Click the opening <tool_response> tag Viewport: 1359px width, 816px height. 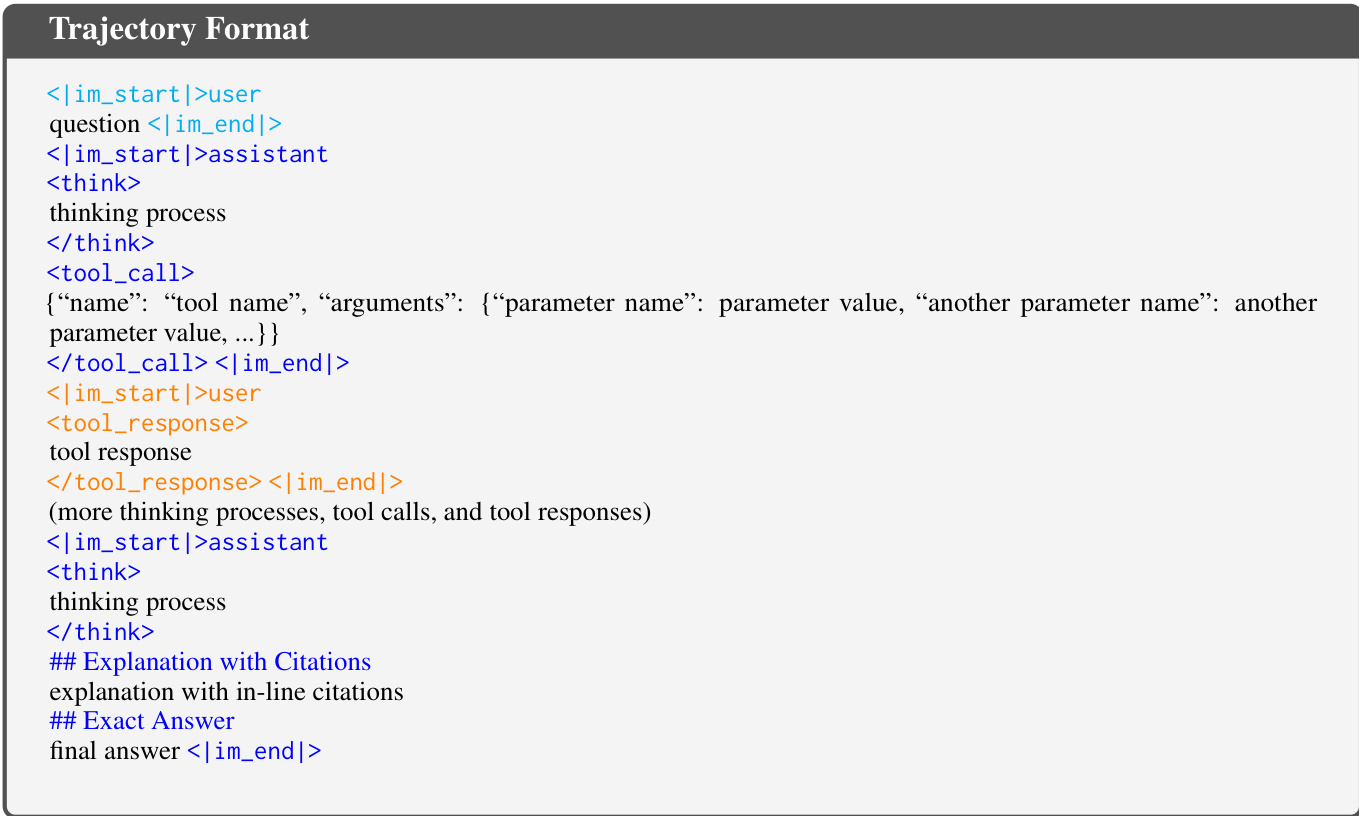point(148,423)
